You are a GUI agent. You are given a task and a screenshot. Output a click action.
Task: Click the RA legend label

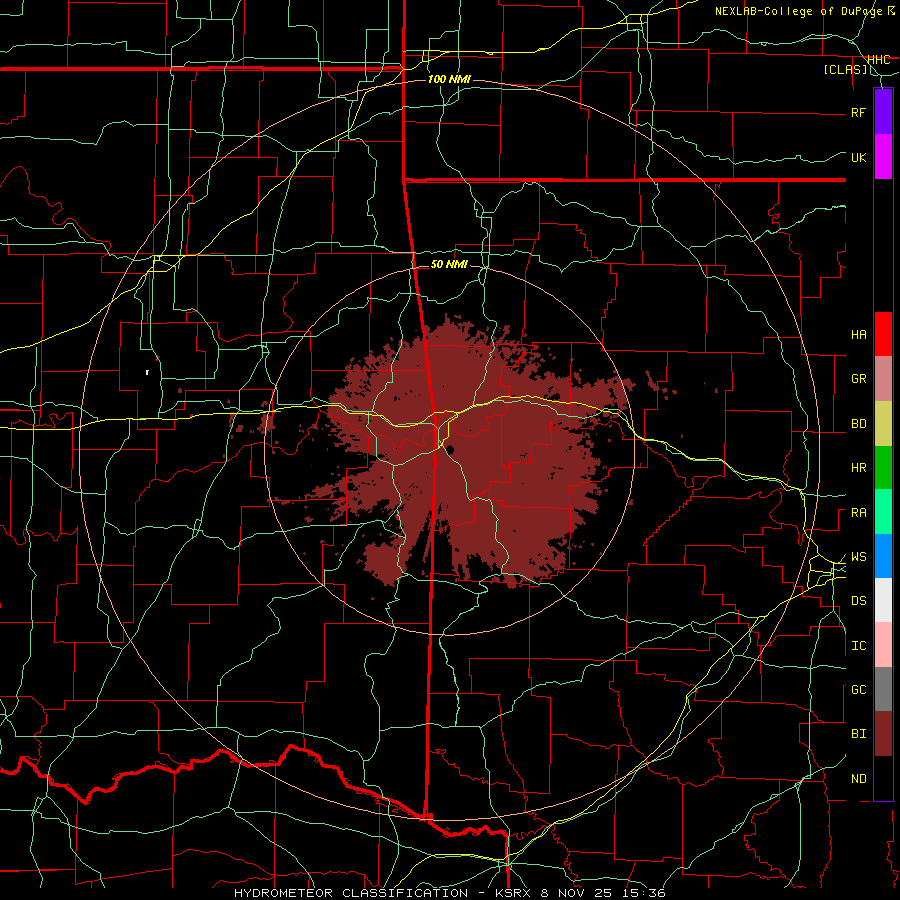coord(858,513)
